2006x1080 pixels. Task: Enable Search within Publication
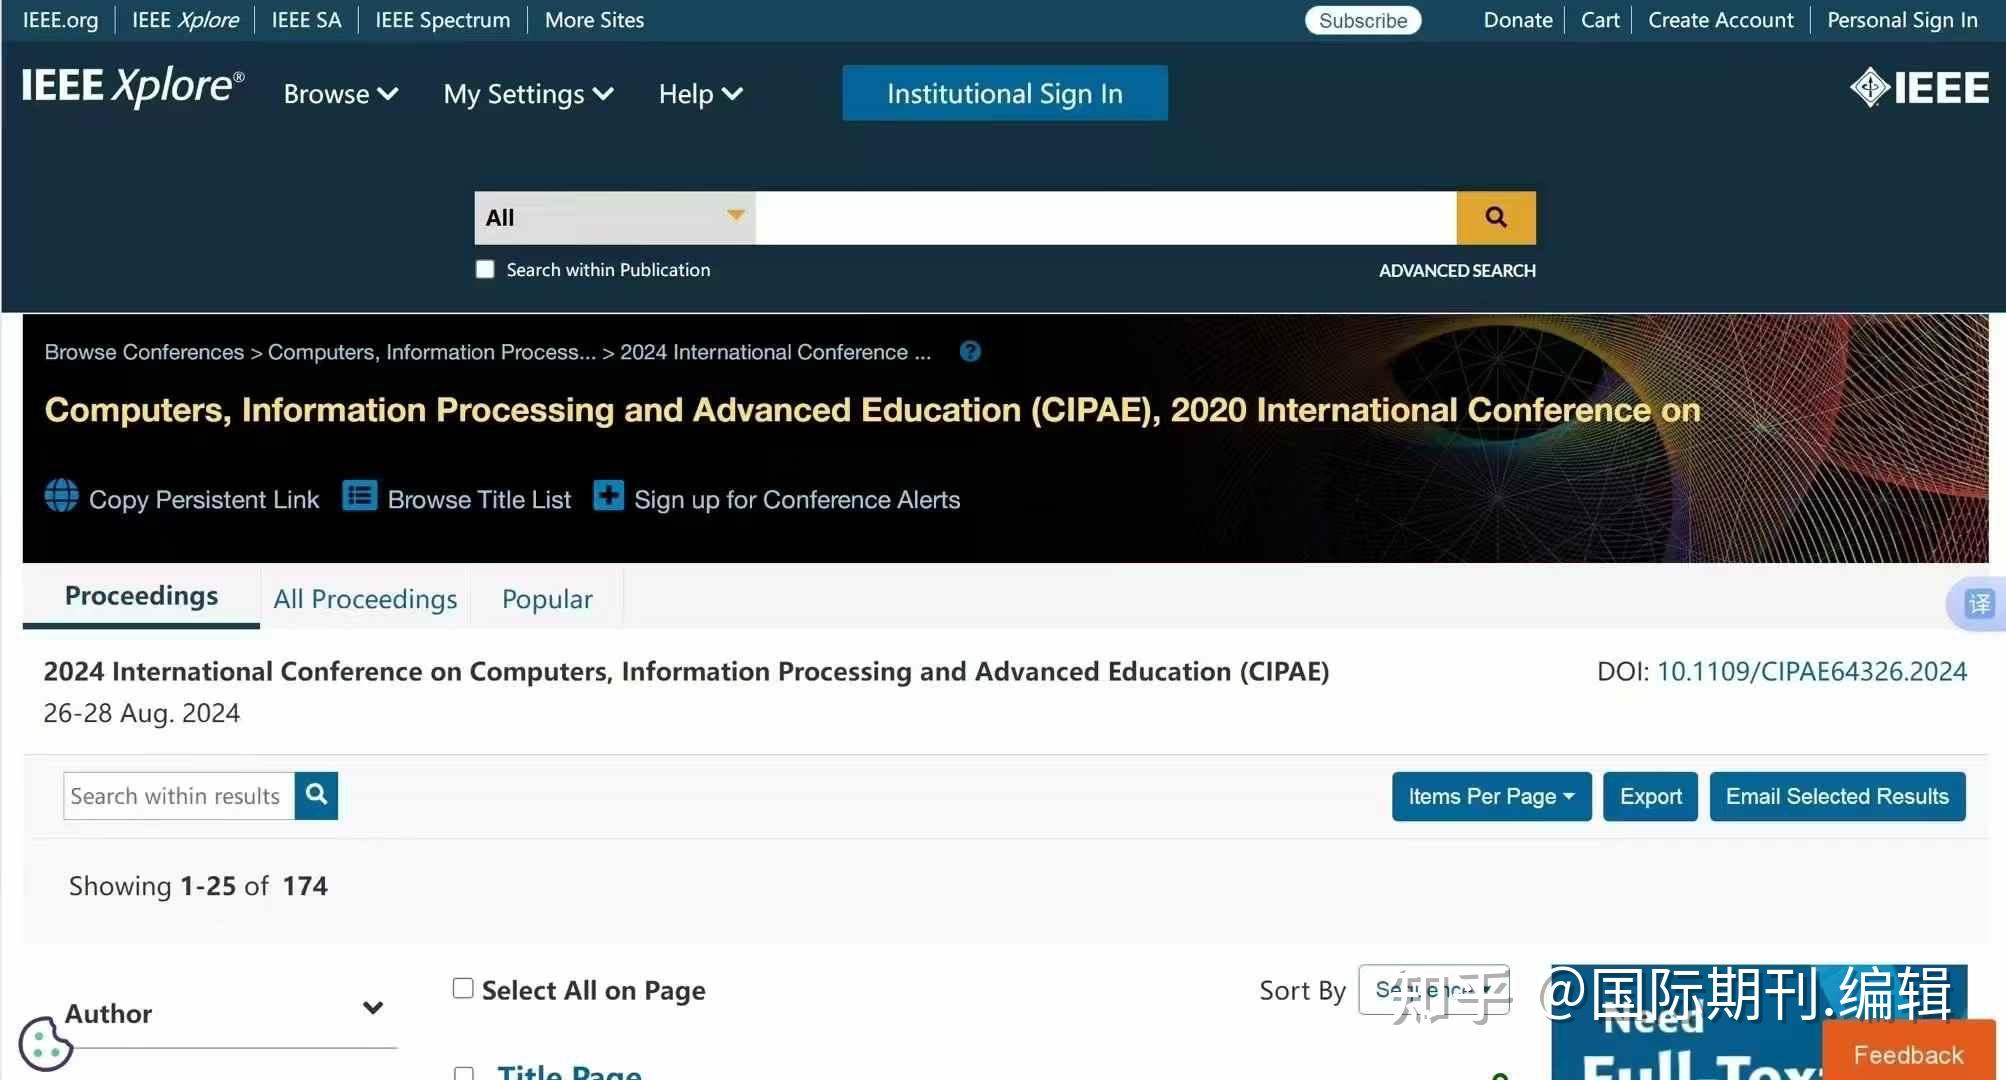point(484,269)
